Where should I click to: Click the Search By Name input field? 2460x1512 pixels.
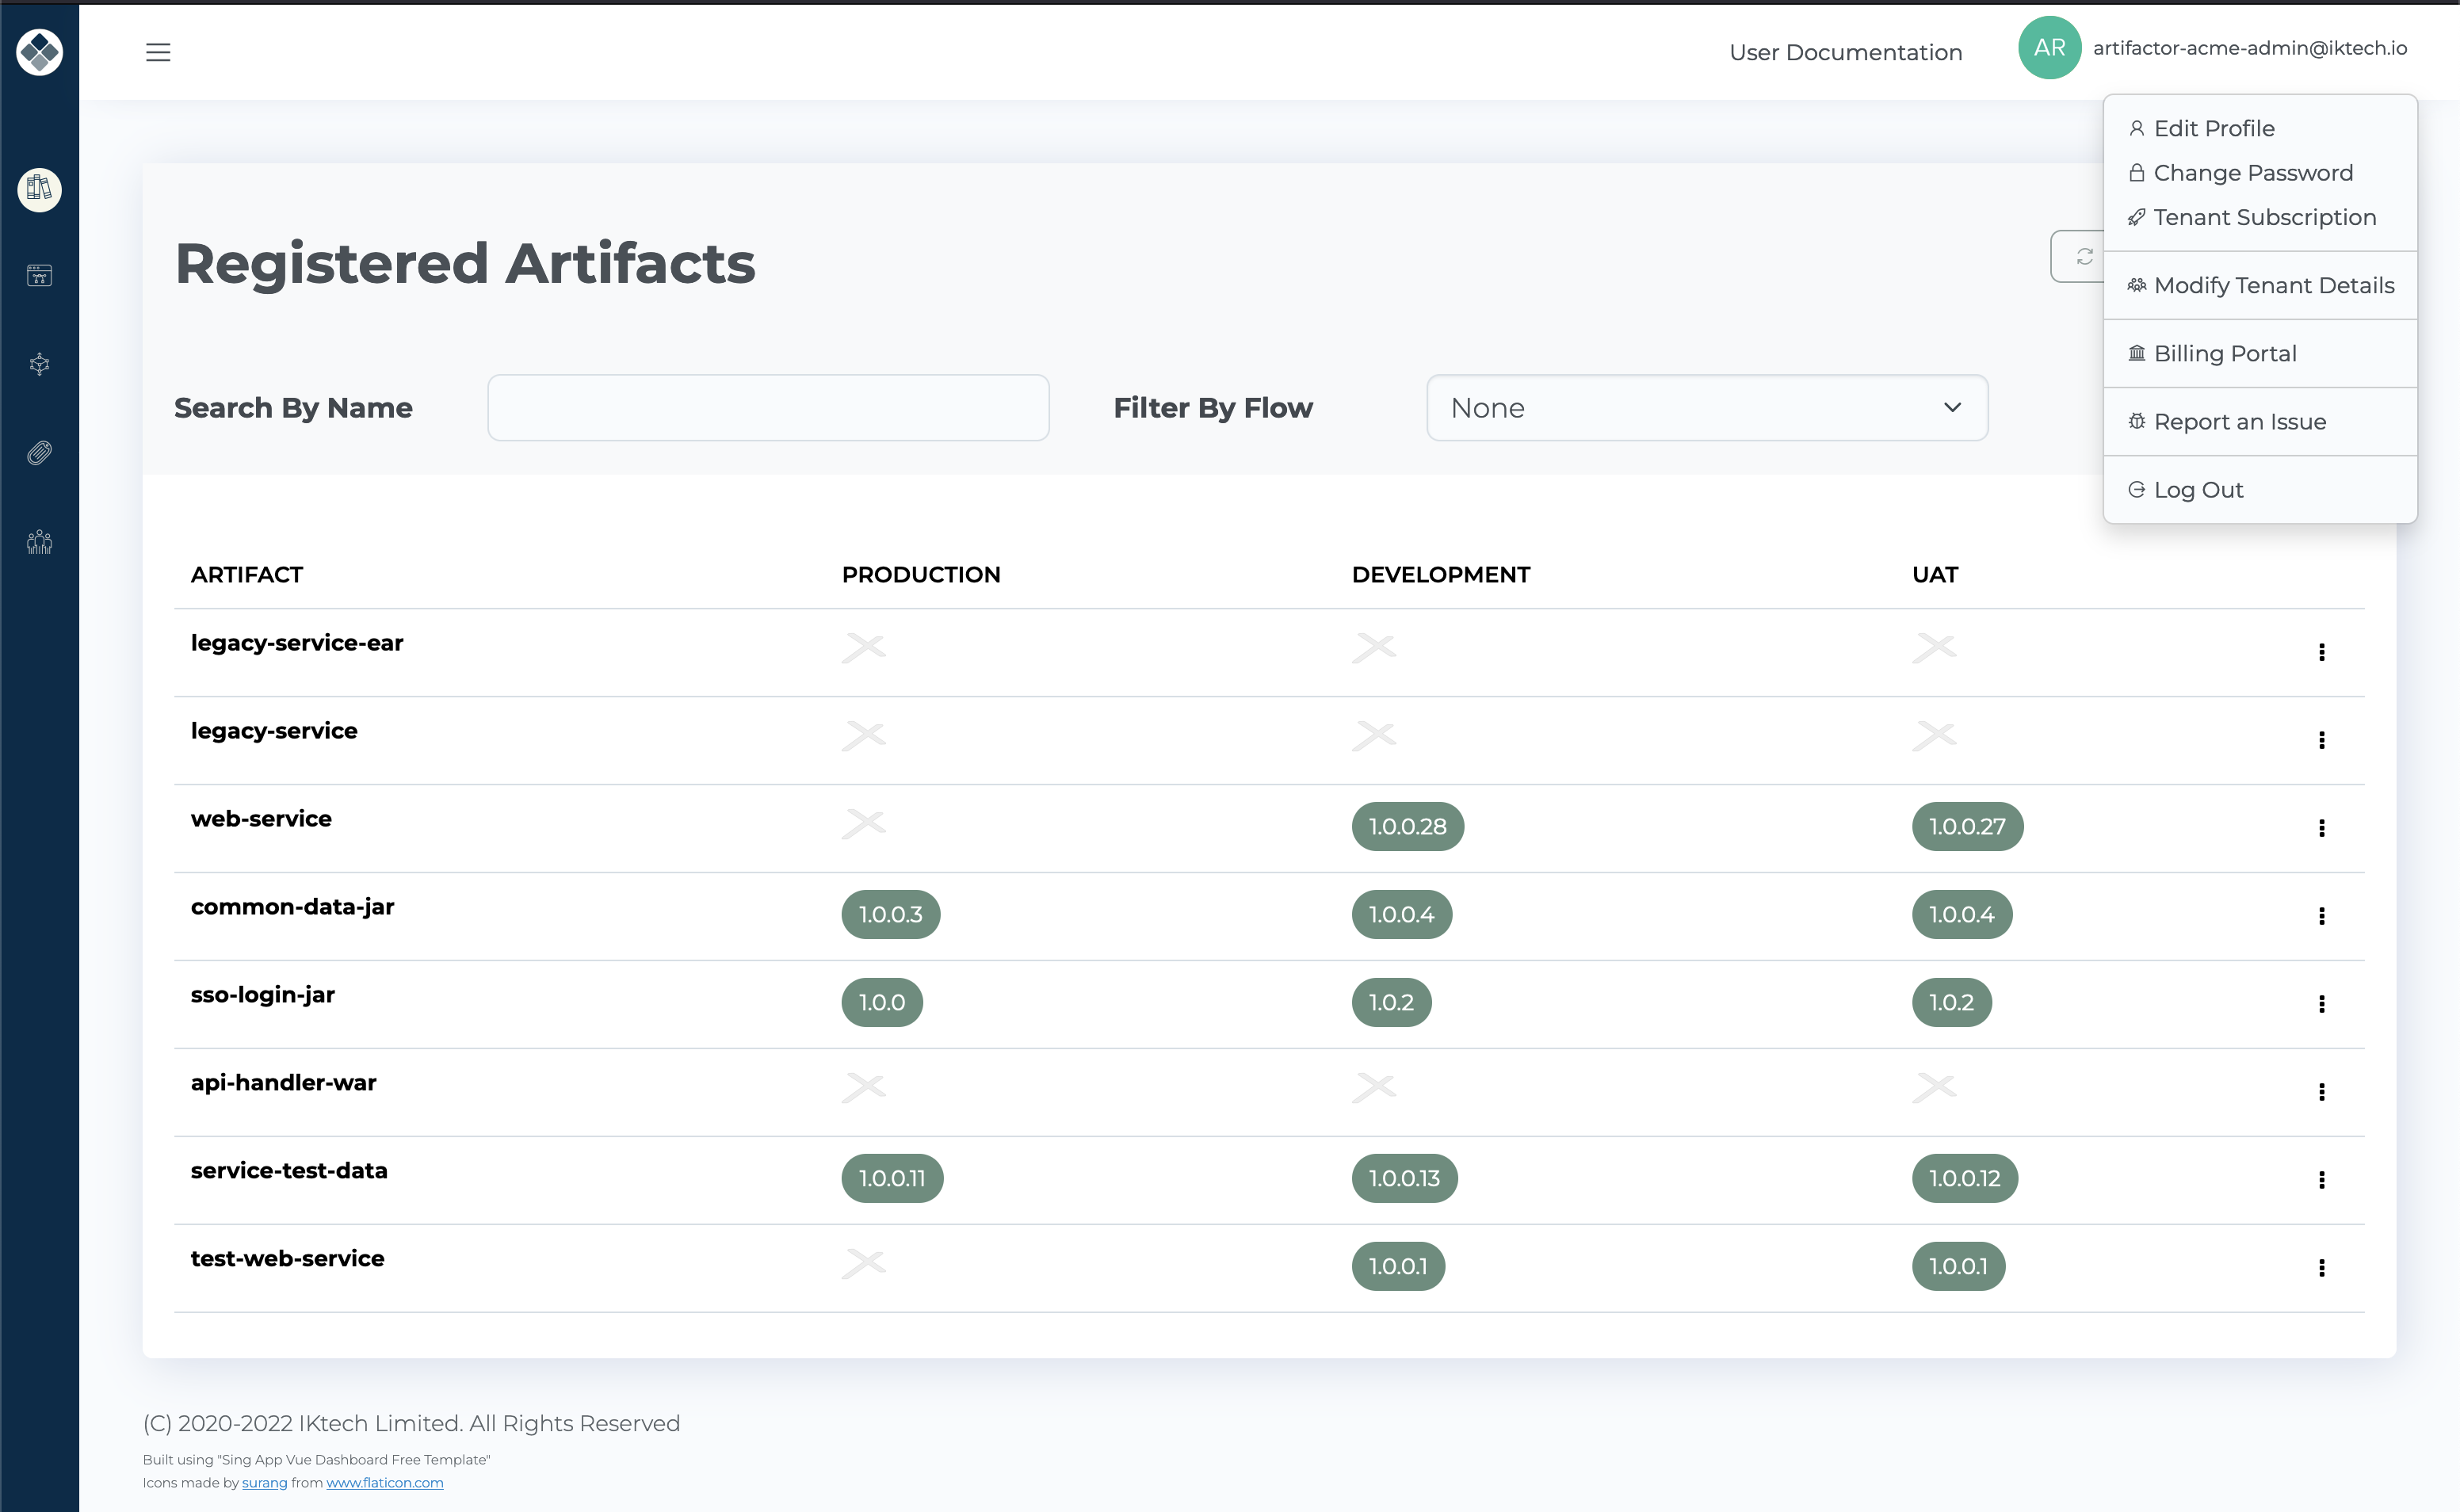[770, 406]
